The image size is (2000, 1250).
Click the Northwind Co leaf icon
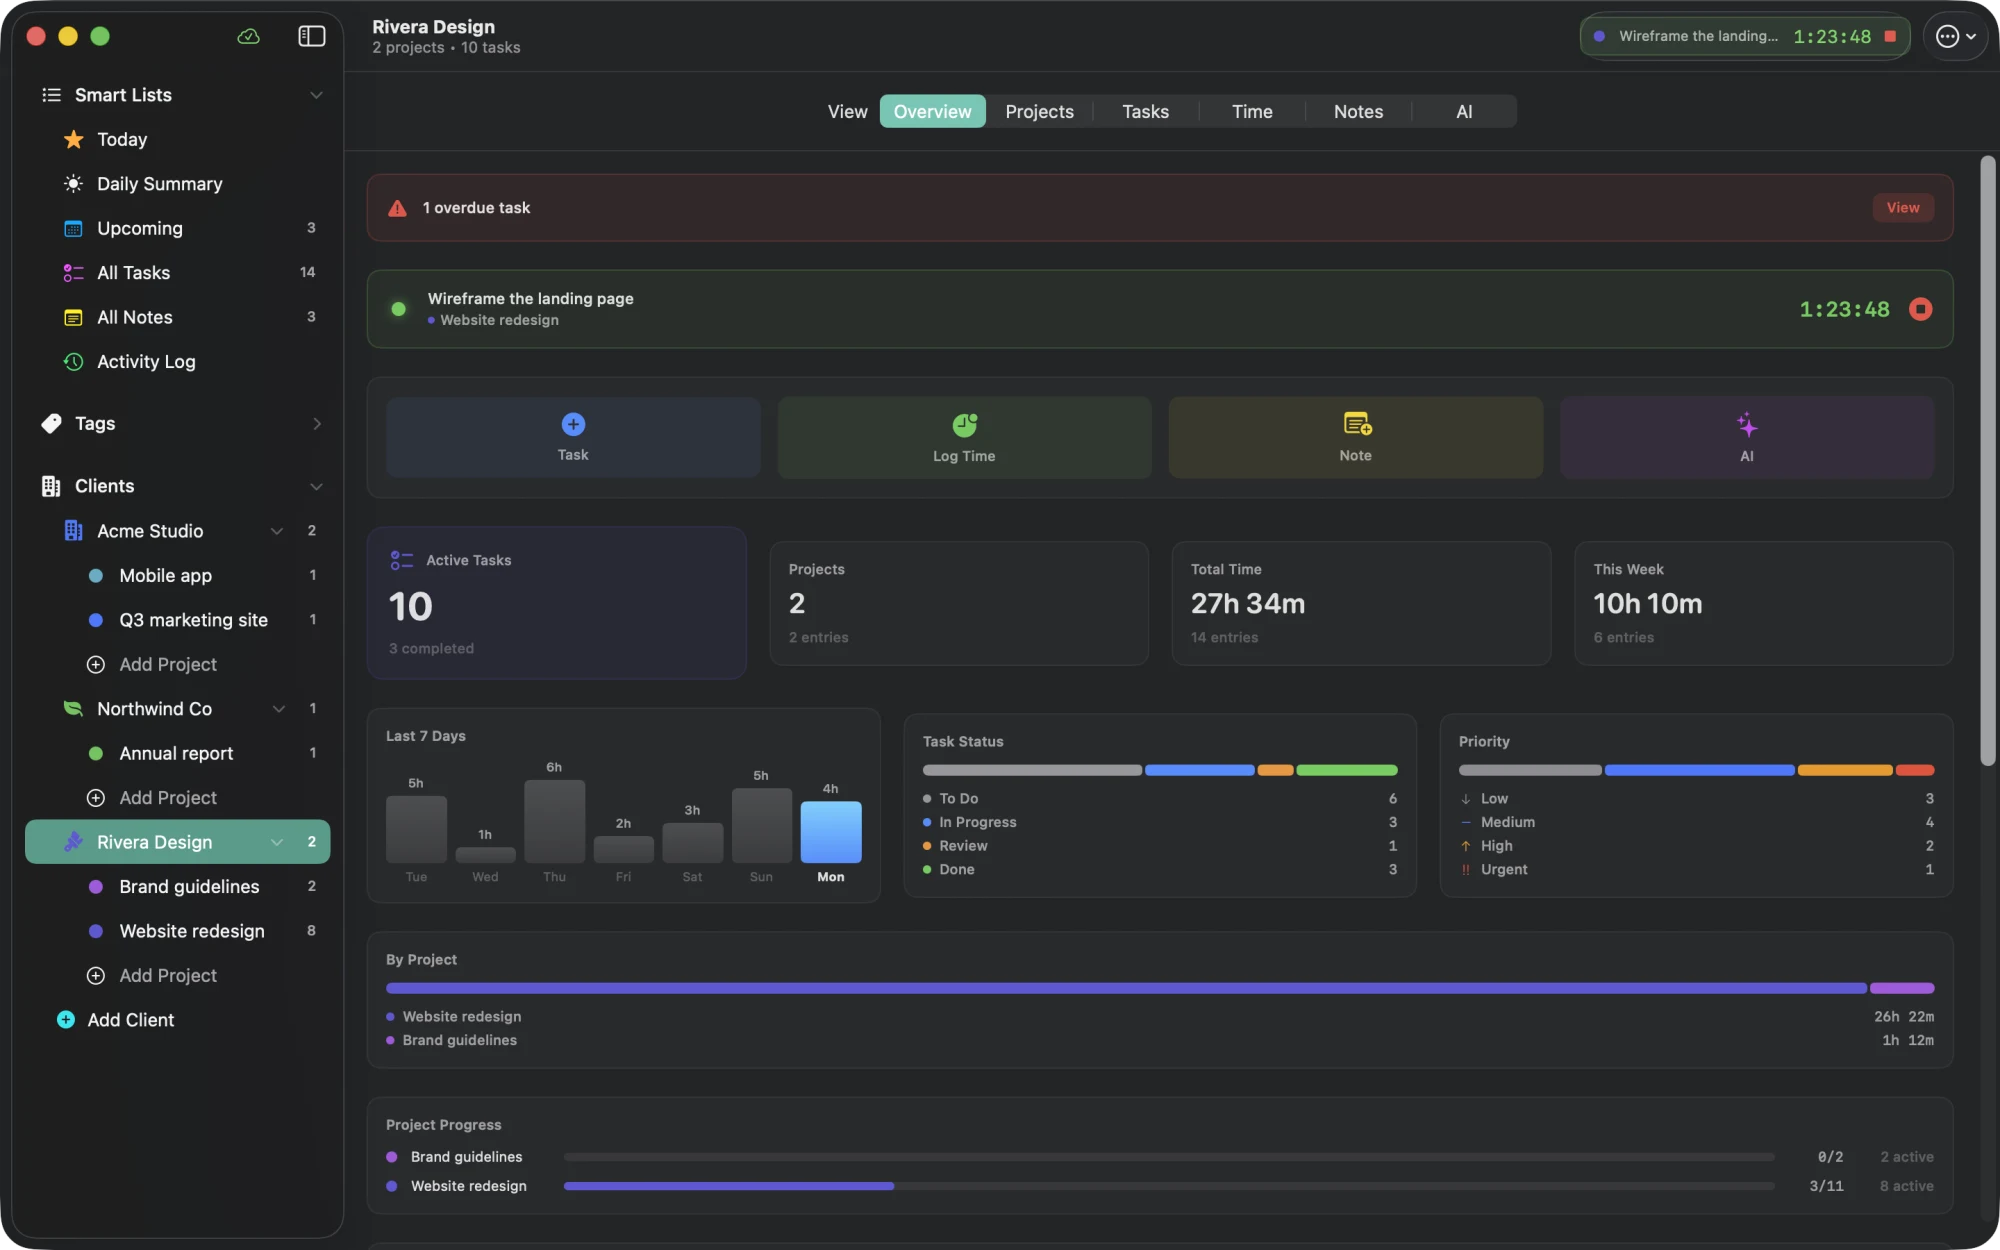(x=73, y=709)
